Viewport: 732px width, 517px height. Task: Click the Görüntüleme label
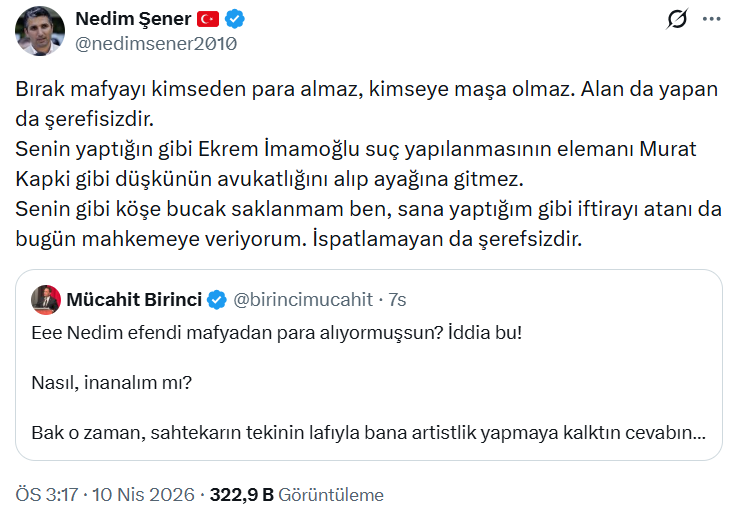point(330,495)
